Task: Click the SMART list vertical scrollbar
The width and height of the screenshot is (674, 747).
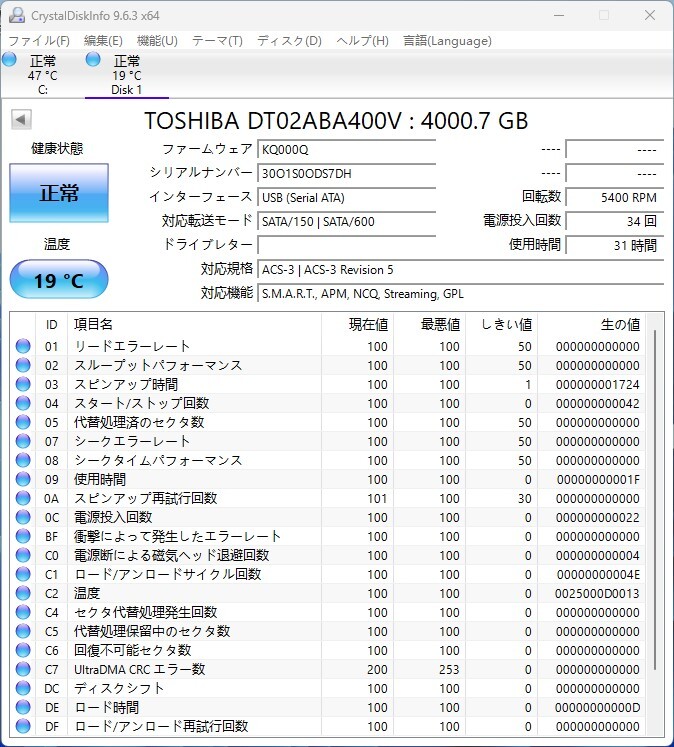Action: click(x=655, y=499)
